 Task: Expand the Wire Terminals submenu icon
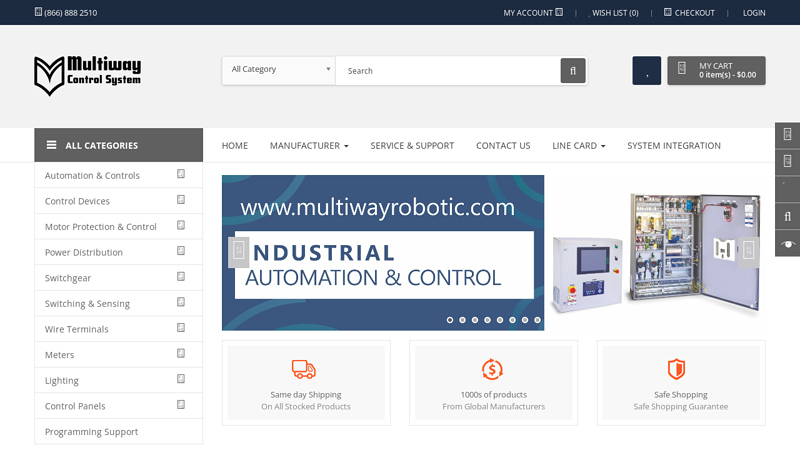(181, 328)
